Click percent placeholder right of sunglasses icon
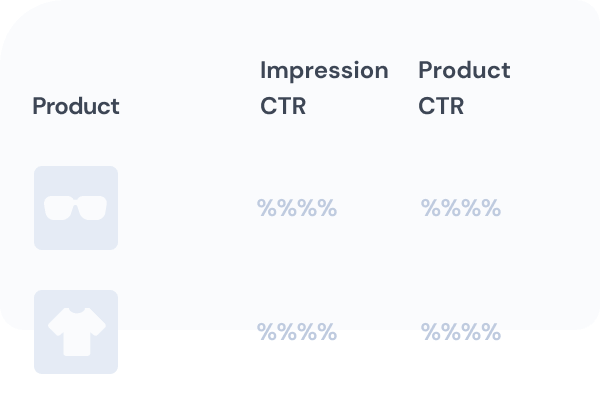 297,208
